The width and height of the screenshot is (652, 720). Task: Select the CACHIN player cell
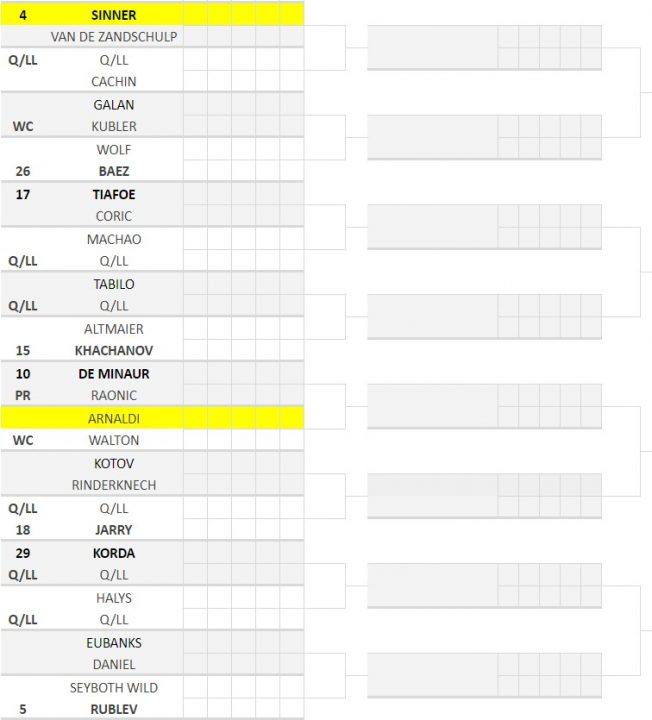pyautogui.click(x=113, y=82)
